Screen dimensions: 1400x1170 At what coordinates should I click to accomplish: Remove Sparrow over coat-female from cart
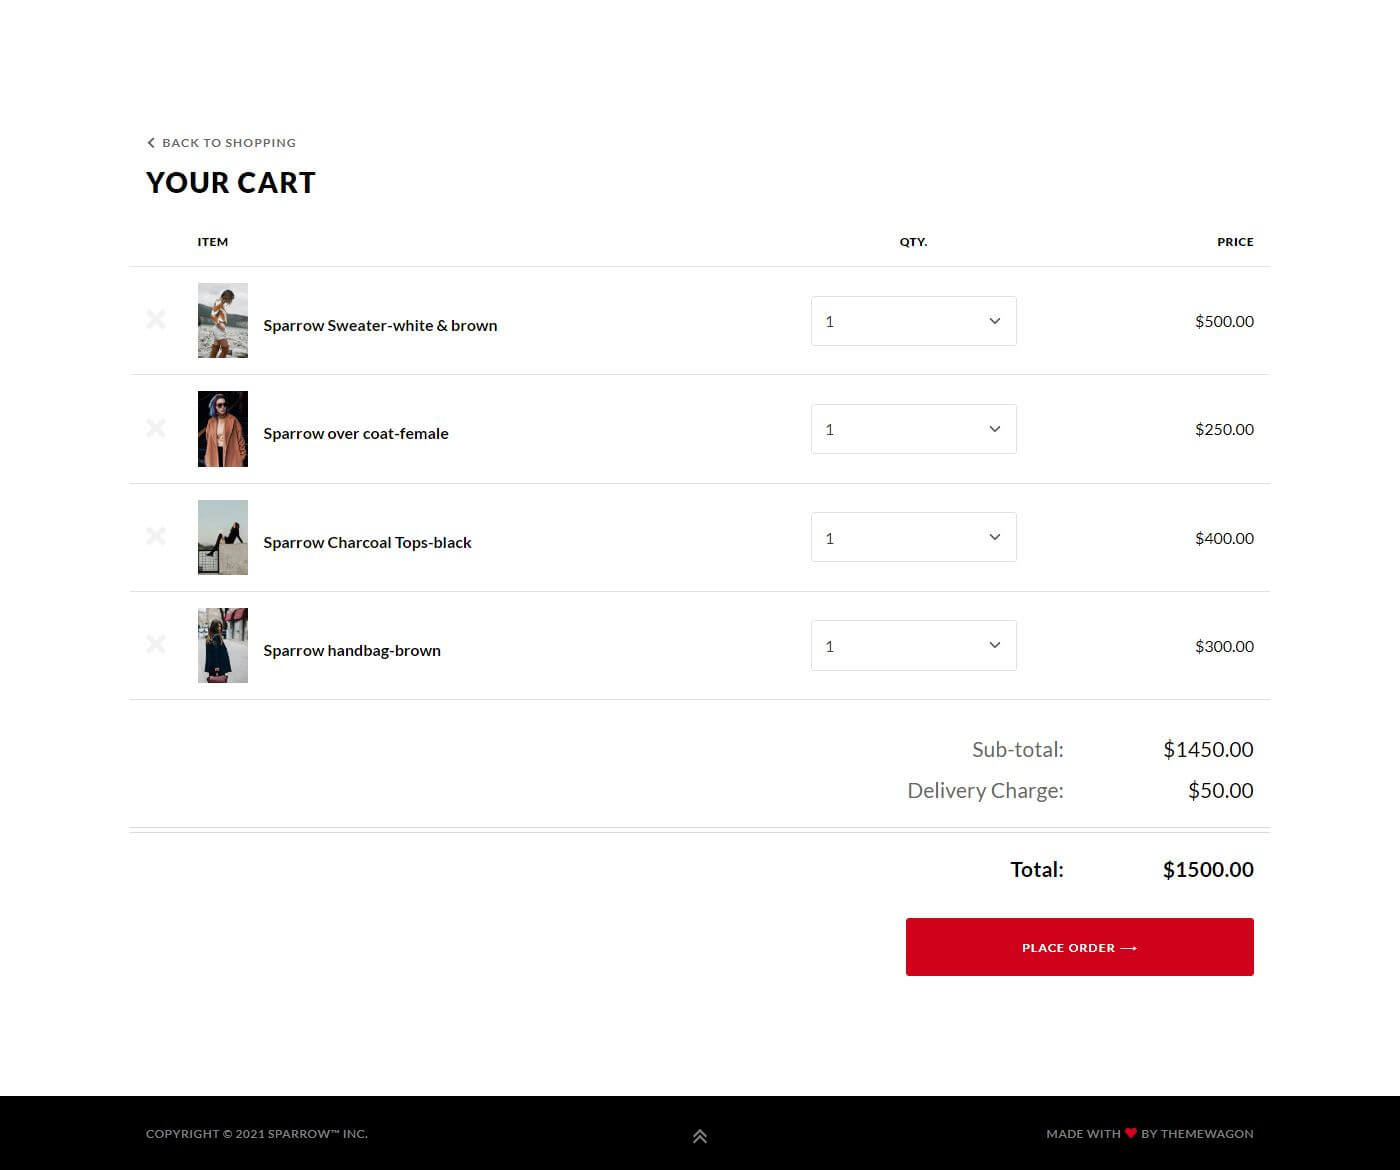(x=156, y=428)
